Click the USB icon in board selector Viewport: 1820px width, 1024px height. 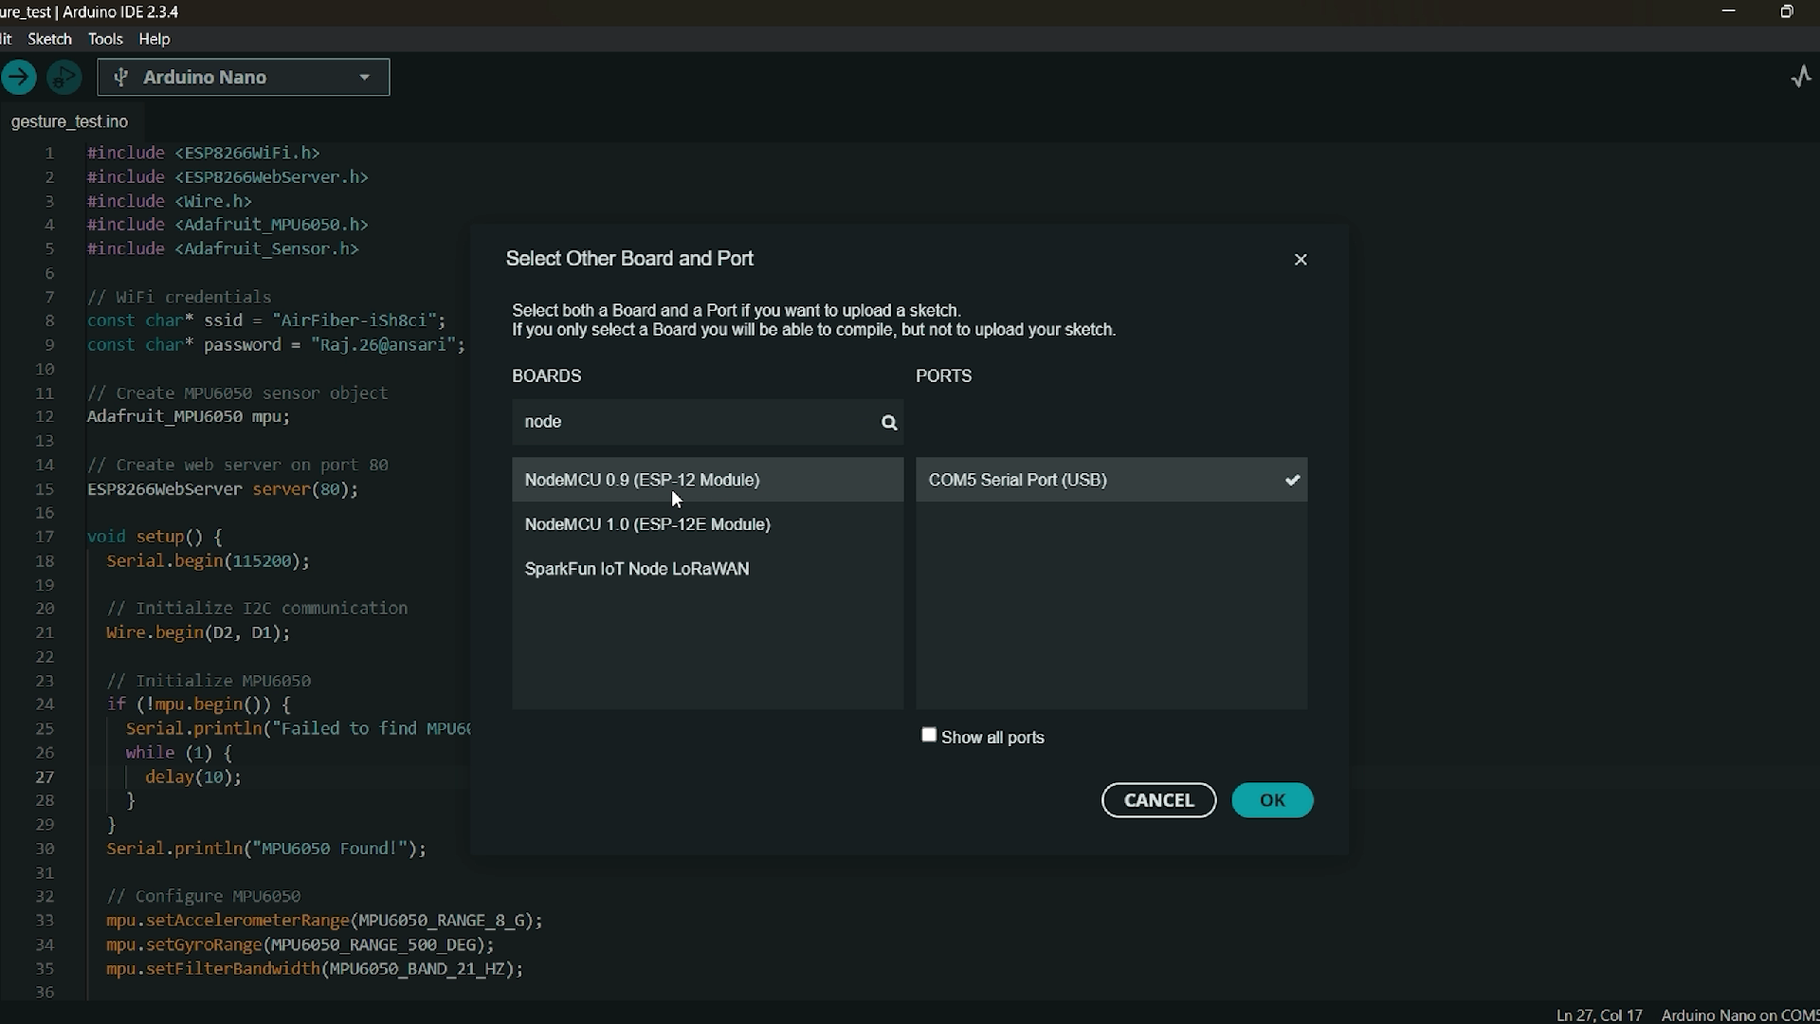click(121, 77)
